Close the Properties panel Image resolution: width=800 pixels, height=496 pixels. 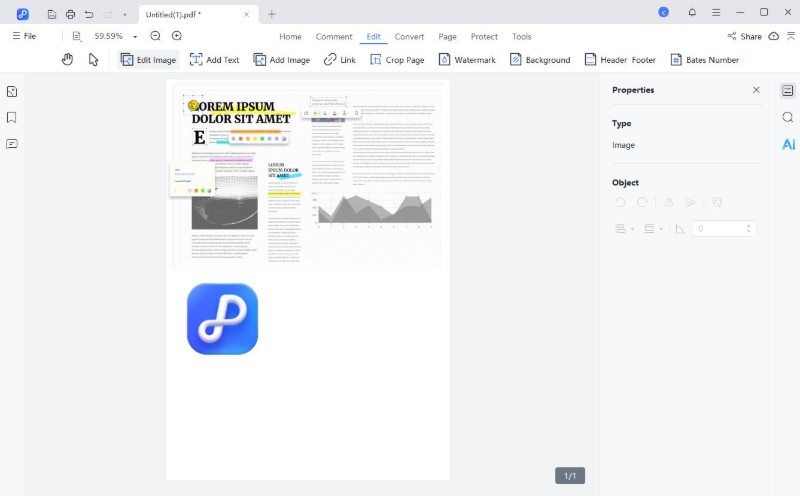pos(756,90)
